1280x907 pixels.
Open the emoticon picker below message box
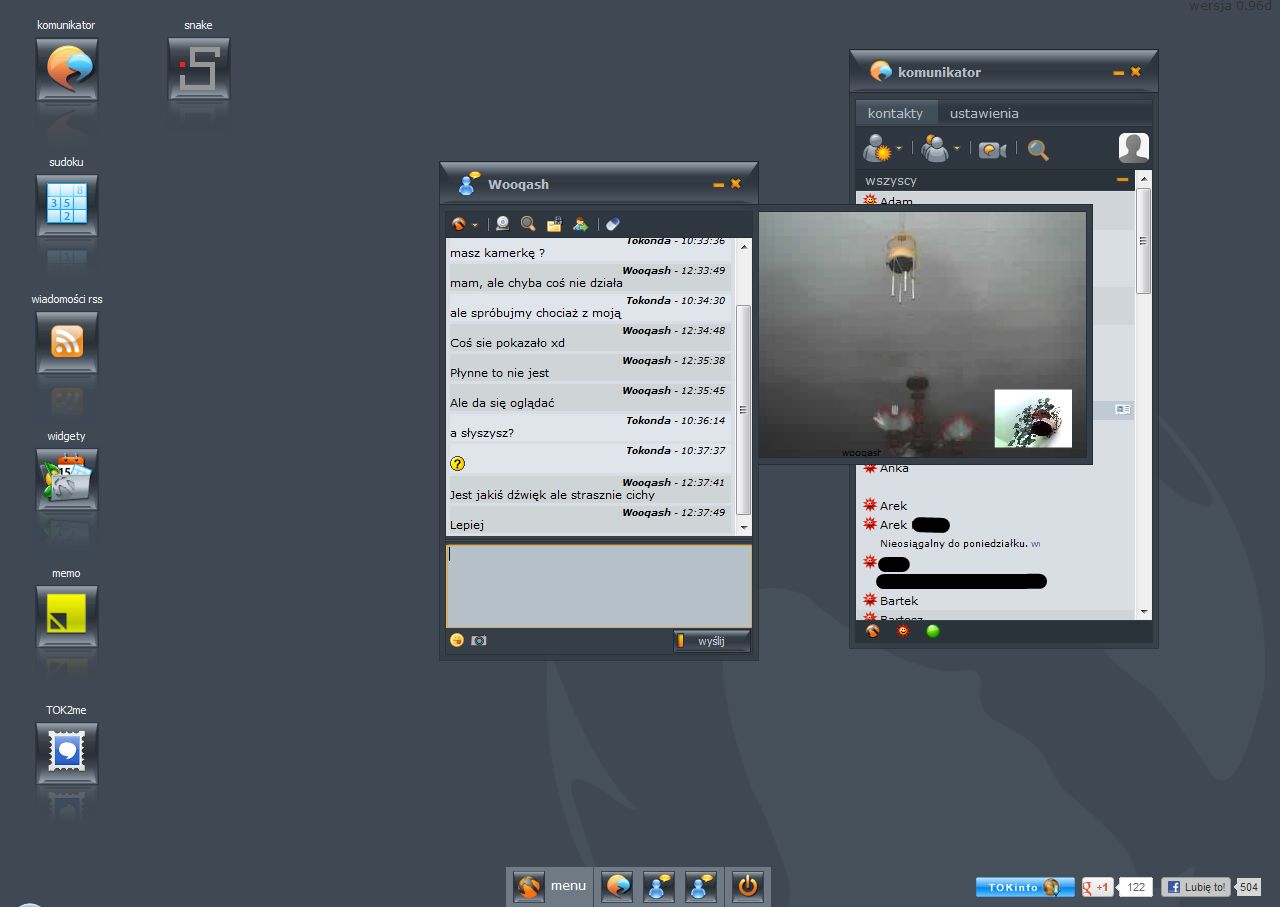tap(457, 640)
